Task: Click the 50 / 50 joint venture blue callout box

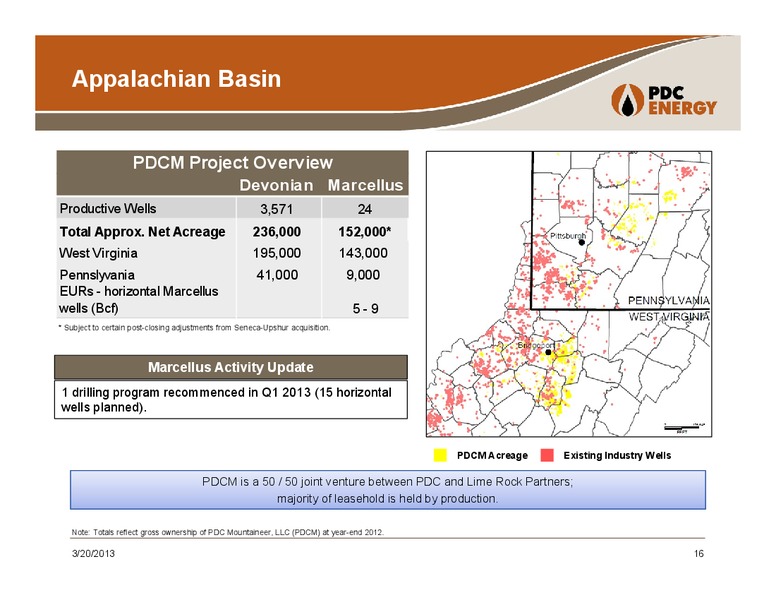Action: [x=388, y=490]
